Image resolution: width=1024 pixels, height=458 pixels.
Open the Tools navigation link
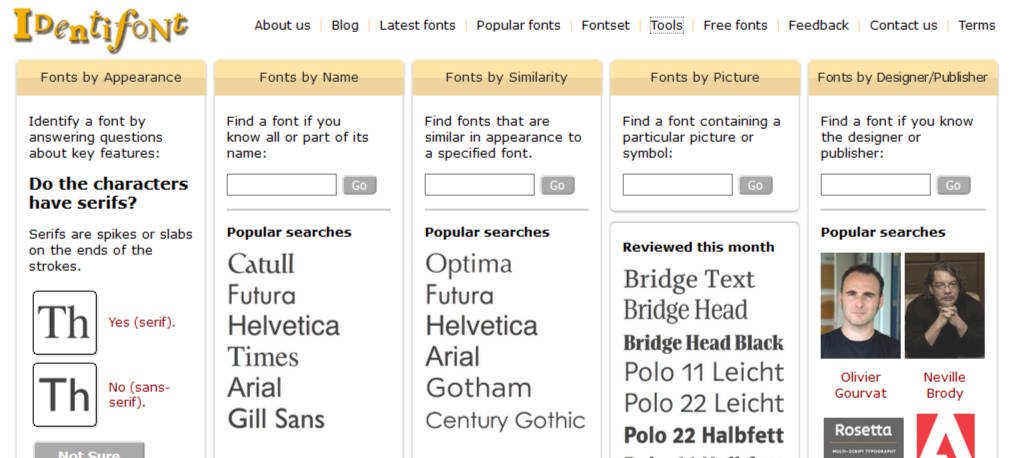pos(667,25)
